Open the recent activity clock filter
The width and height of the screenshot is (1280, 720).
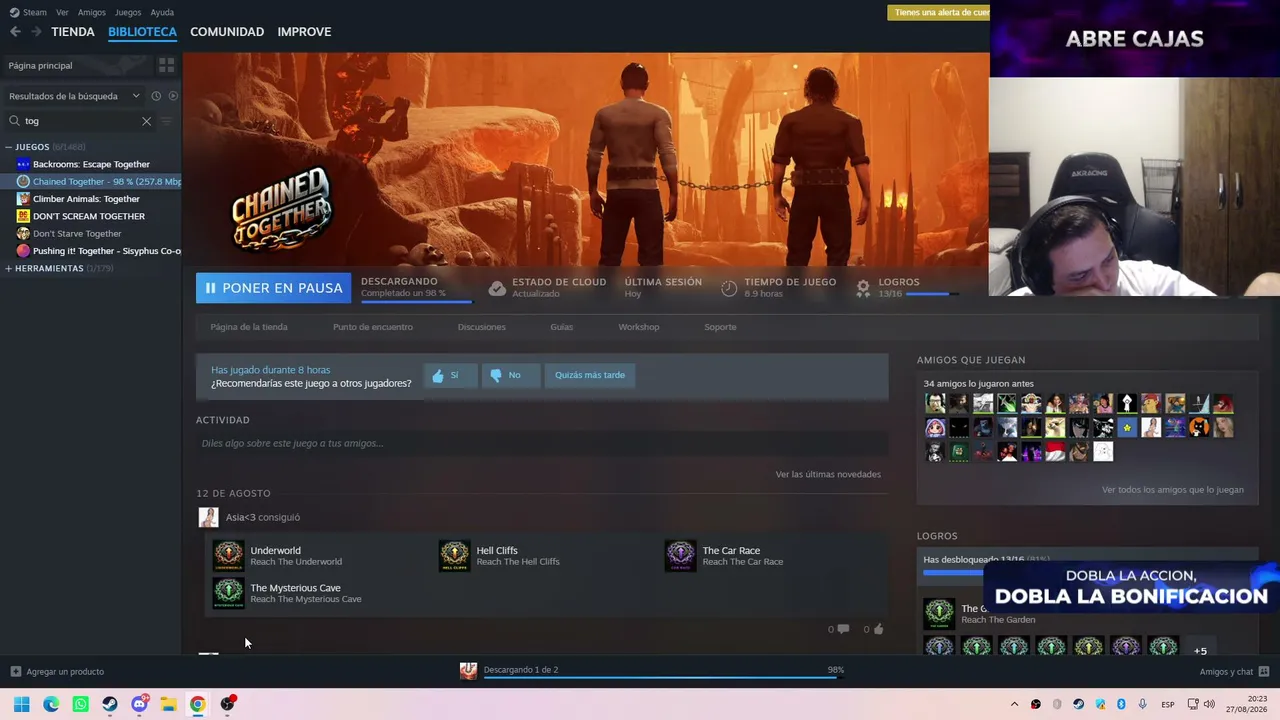(x=156, y=96)
